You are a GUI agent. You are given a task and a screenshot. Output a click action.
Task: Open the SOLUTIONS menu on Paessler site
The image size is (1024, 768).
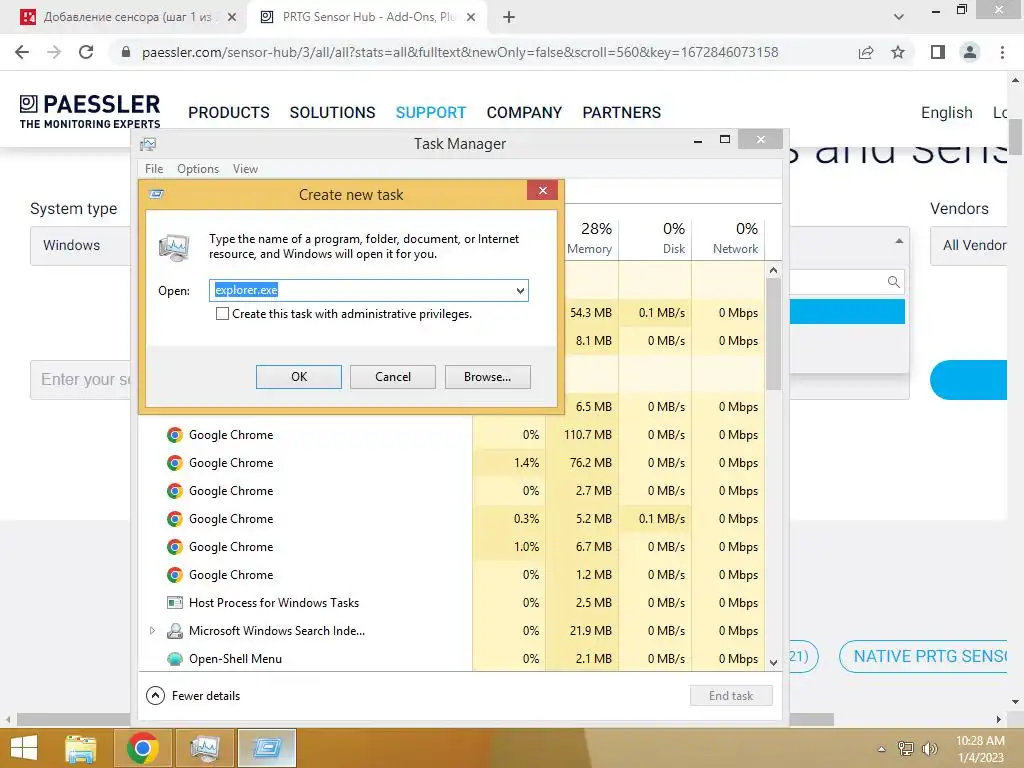[332, 112]
